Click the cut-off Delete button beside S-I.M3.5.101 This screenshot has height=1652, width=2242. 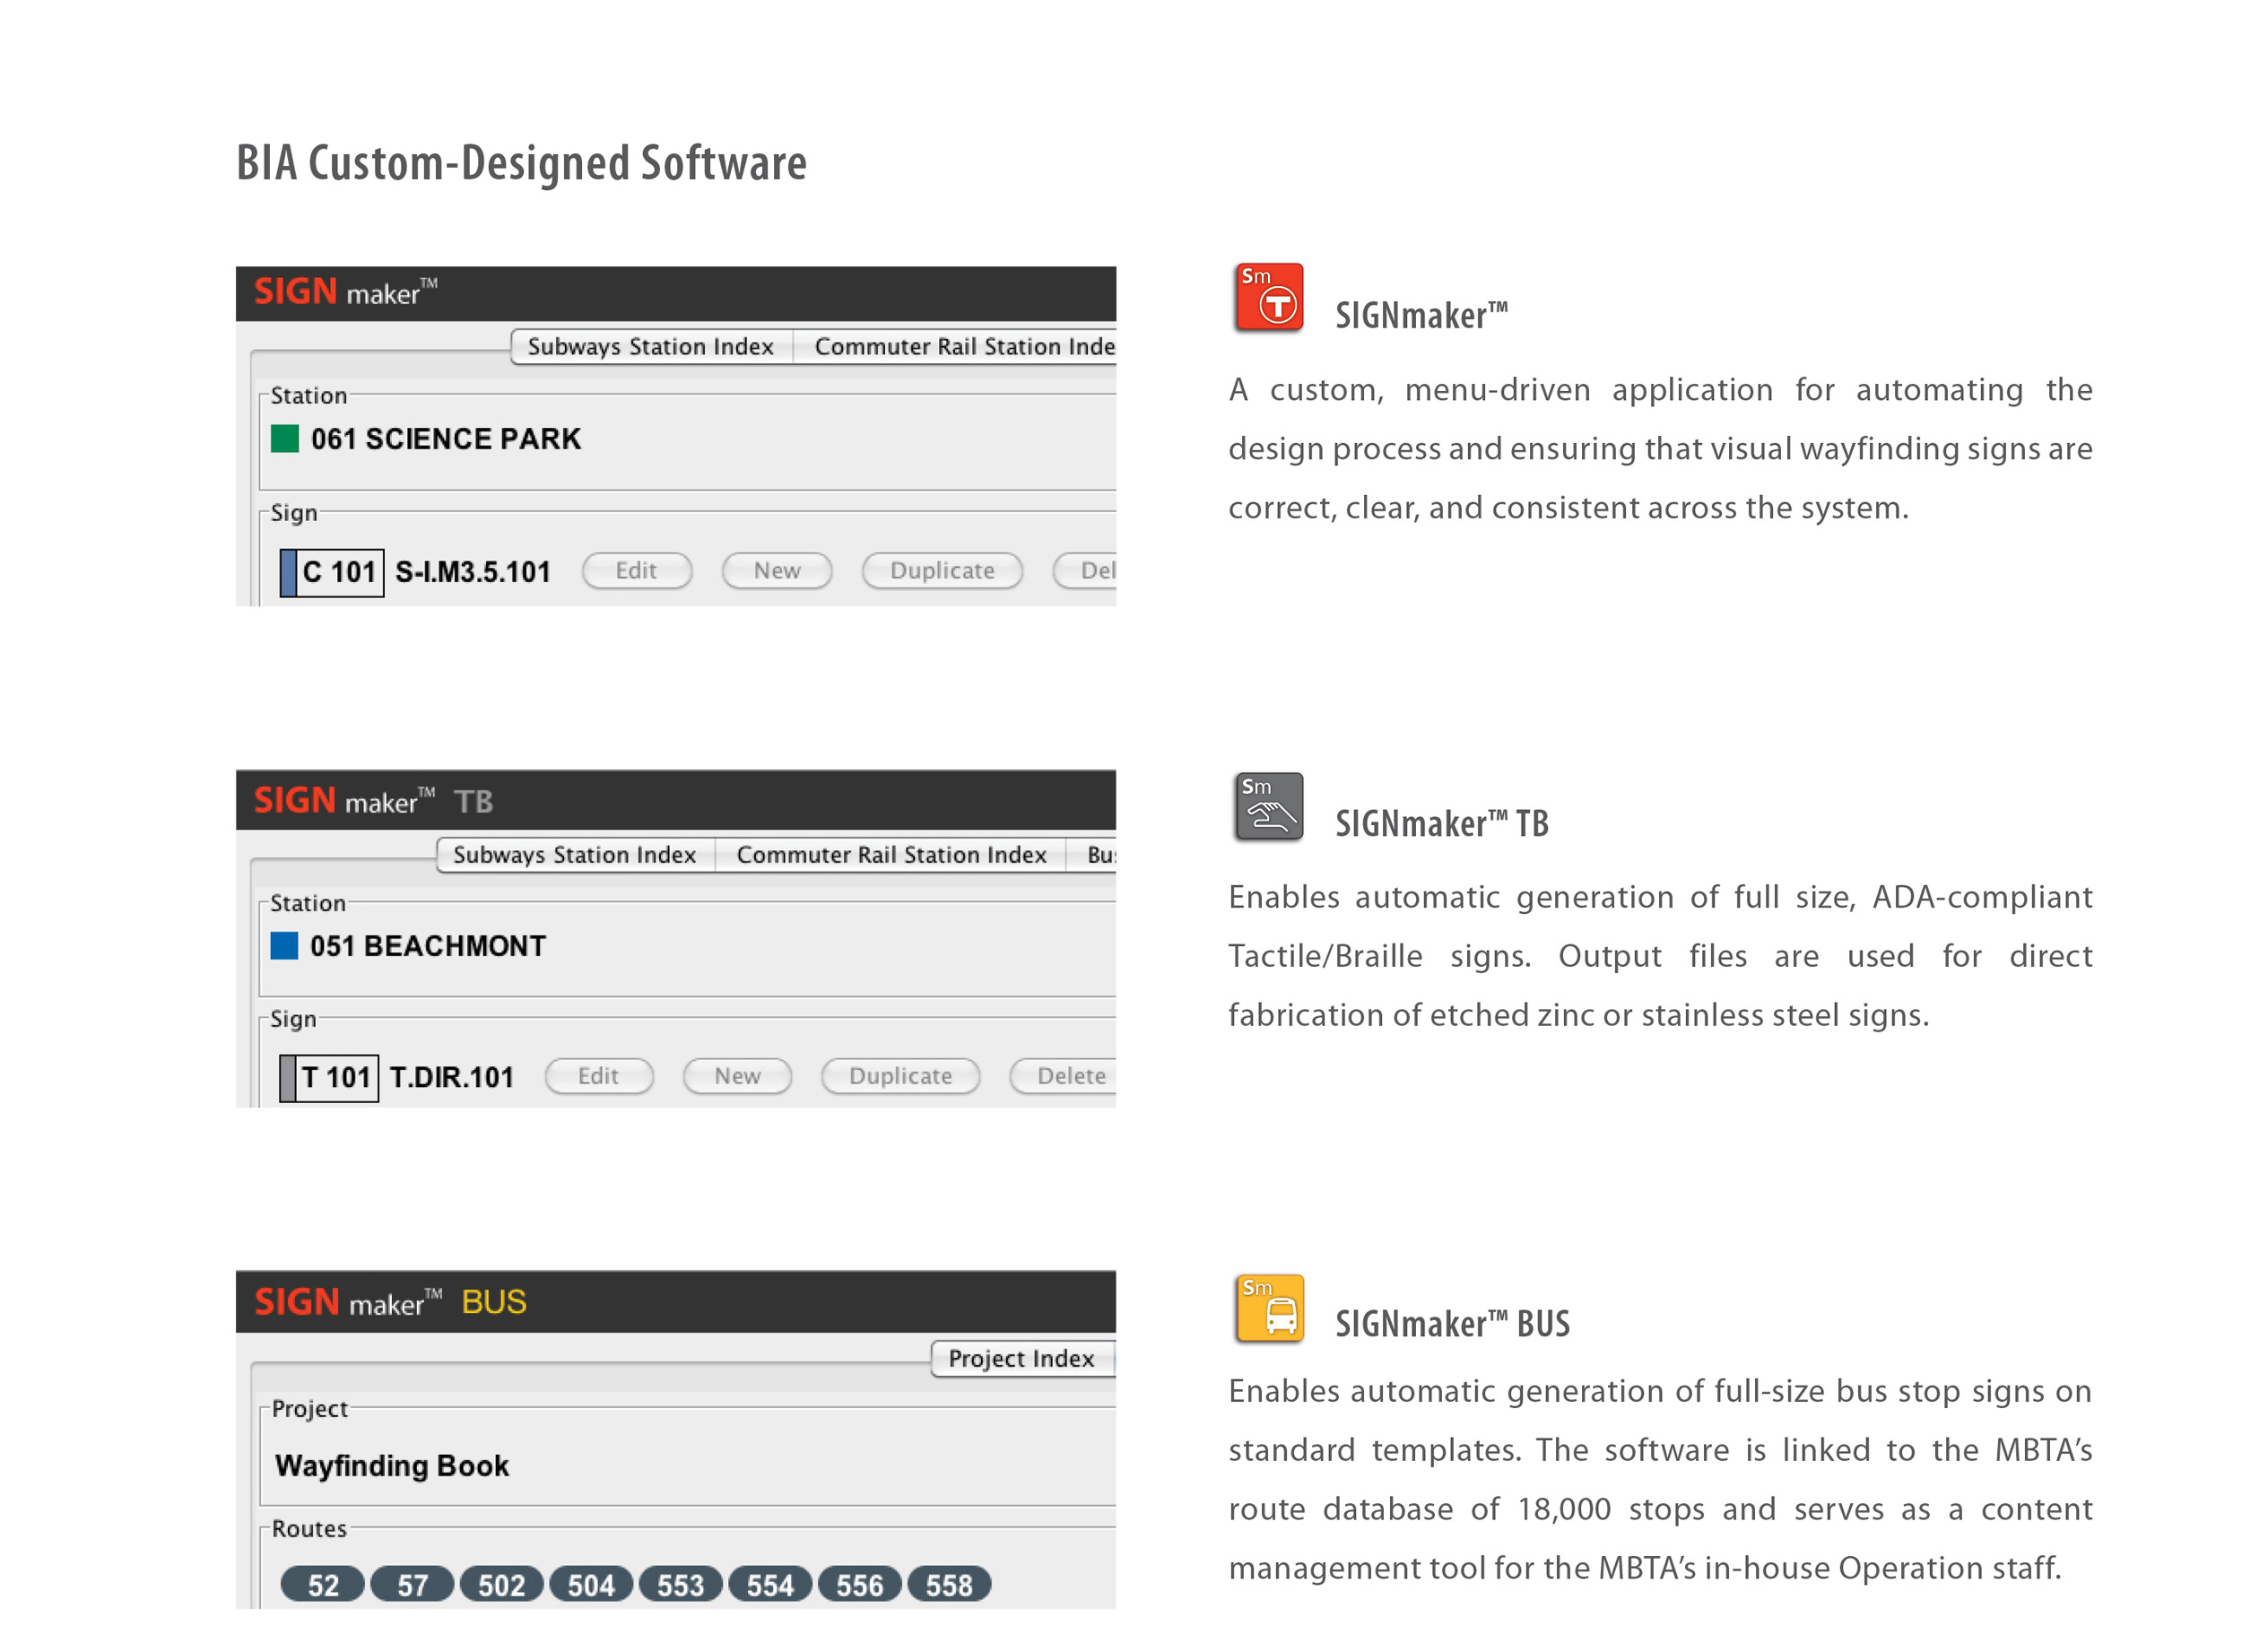1085,570
